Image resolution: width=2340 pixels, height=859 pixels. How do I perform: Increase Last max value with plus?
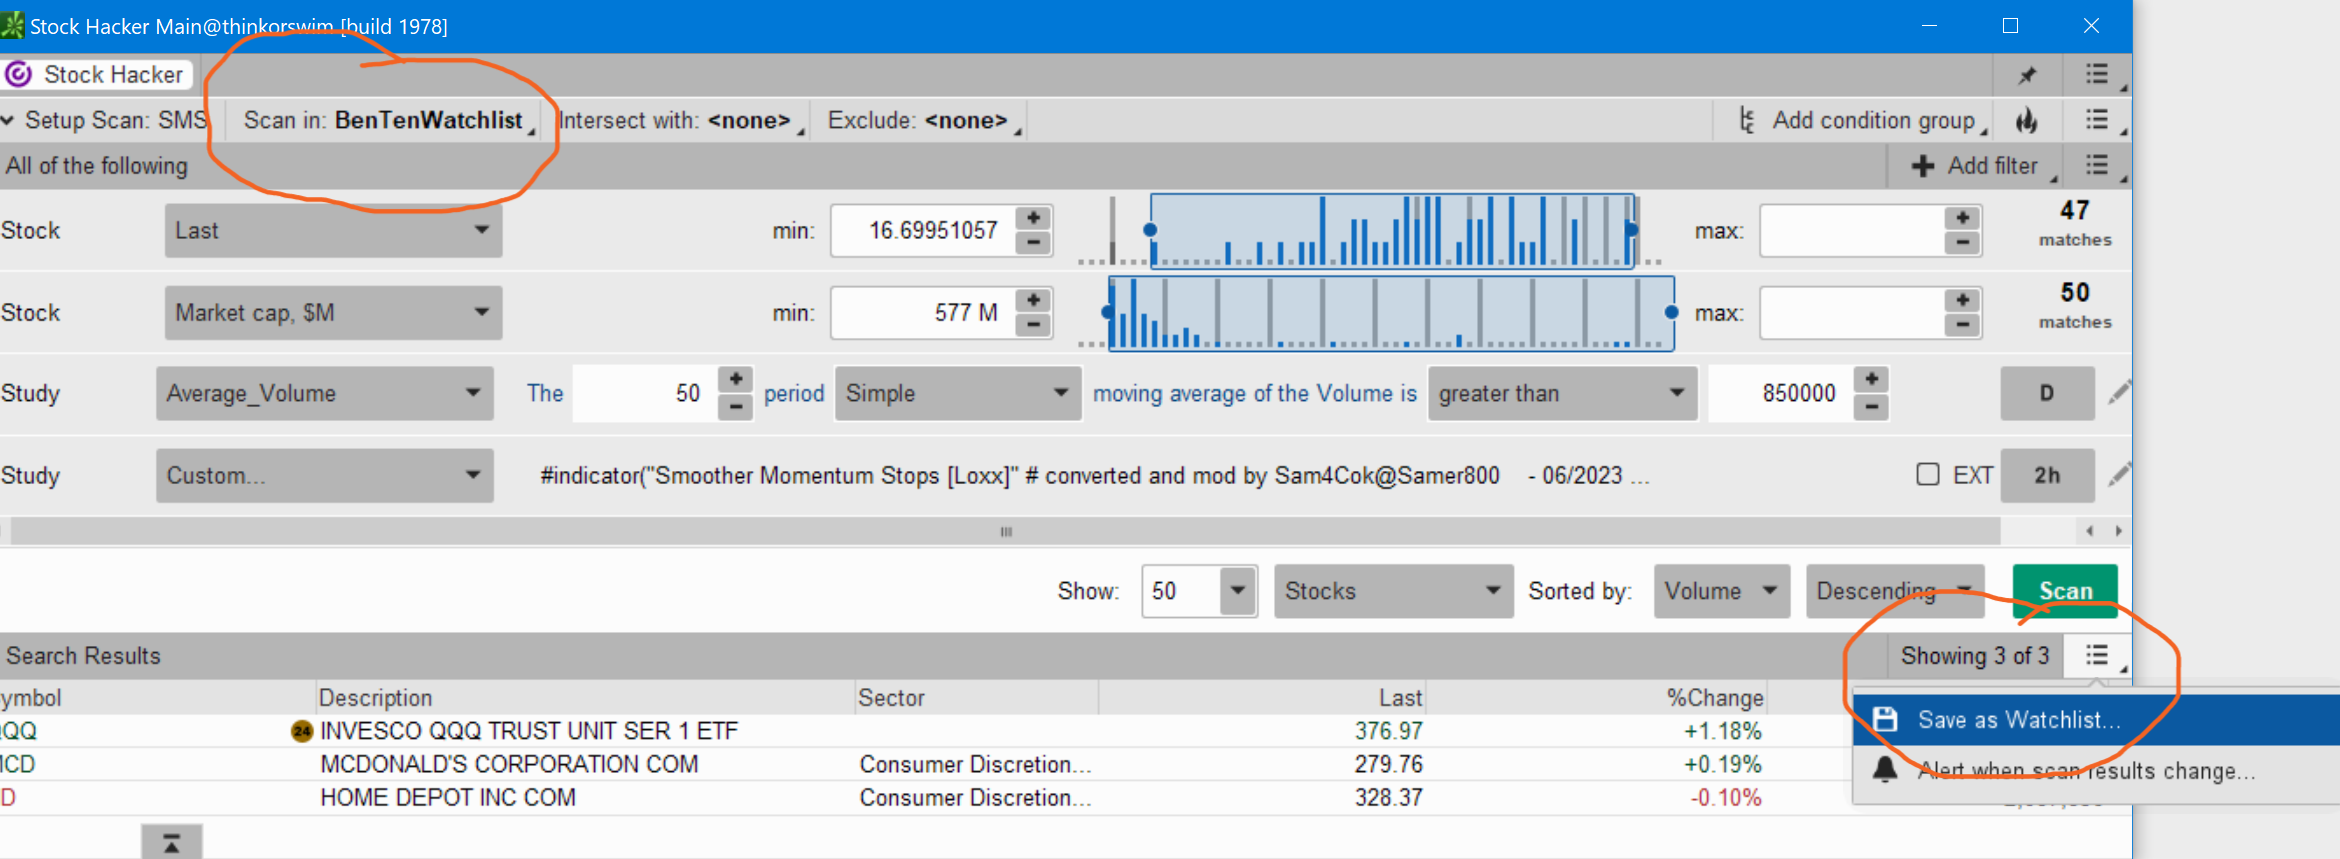pos(1963,218)
